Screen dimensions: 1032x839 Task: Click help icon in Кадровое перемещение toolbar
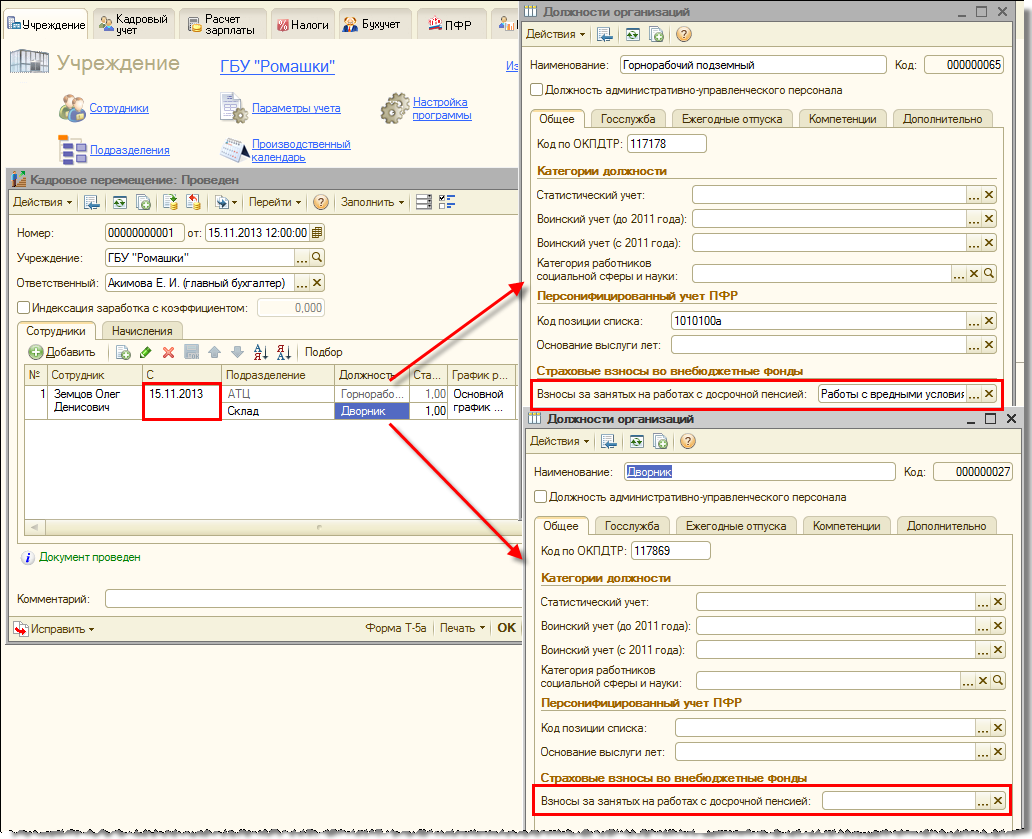click(321, 202)
